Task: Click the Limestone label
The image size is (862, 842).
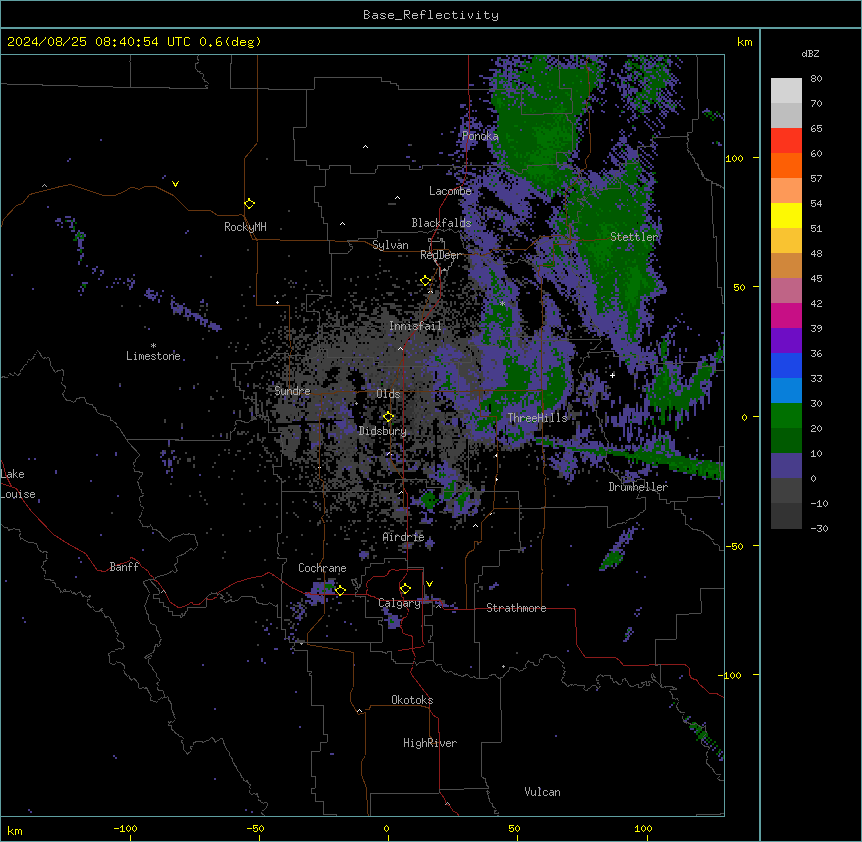Action: tap(153, 356)
